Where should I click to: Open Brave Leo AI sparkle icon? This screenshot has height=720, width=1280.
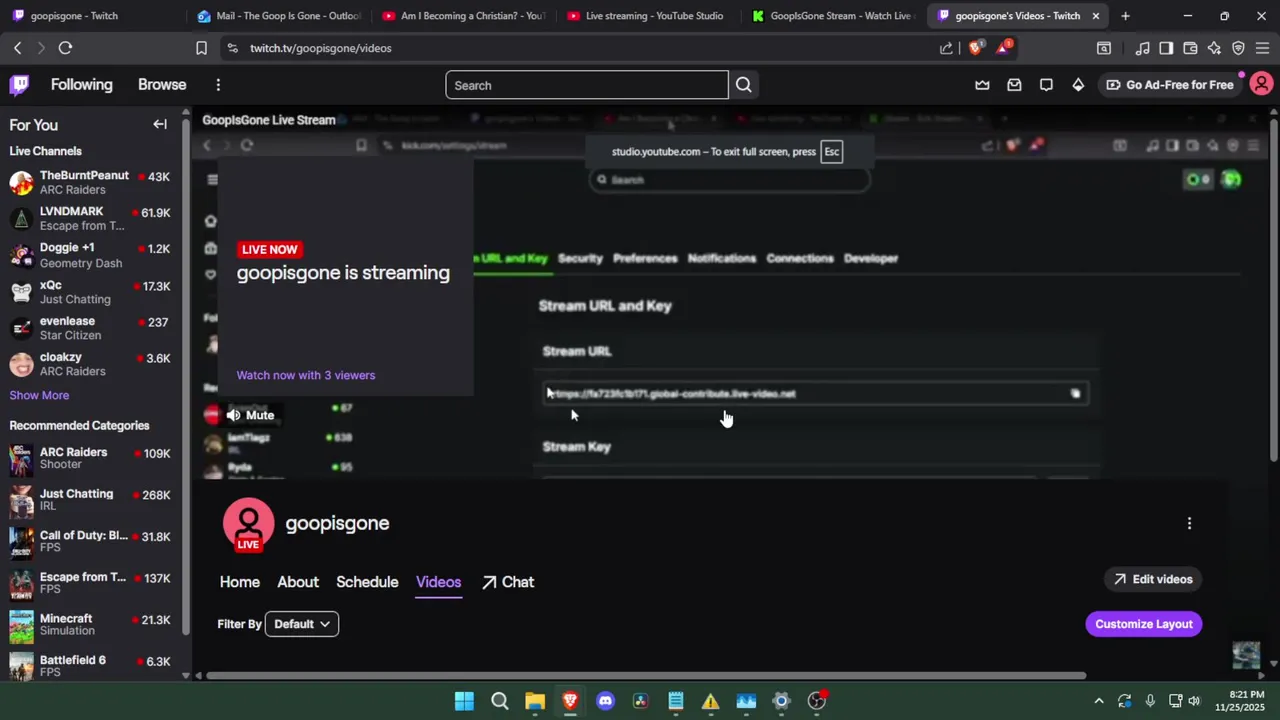(x=1214, y=48)
